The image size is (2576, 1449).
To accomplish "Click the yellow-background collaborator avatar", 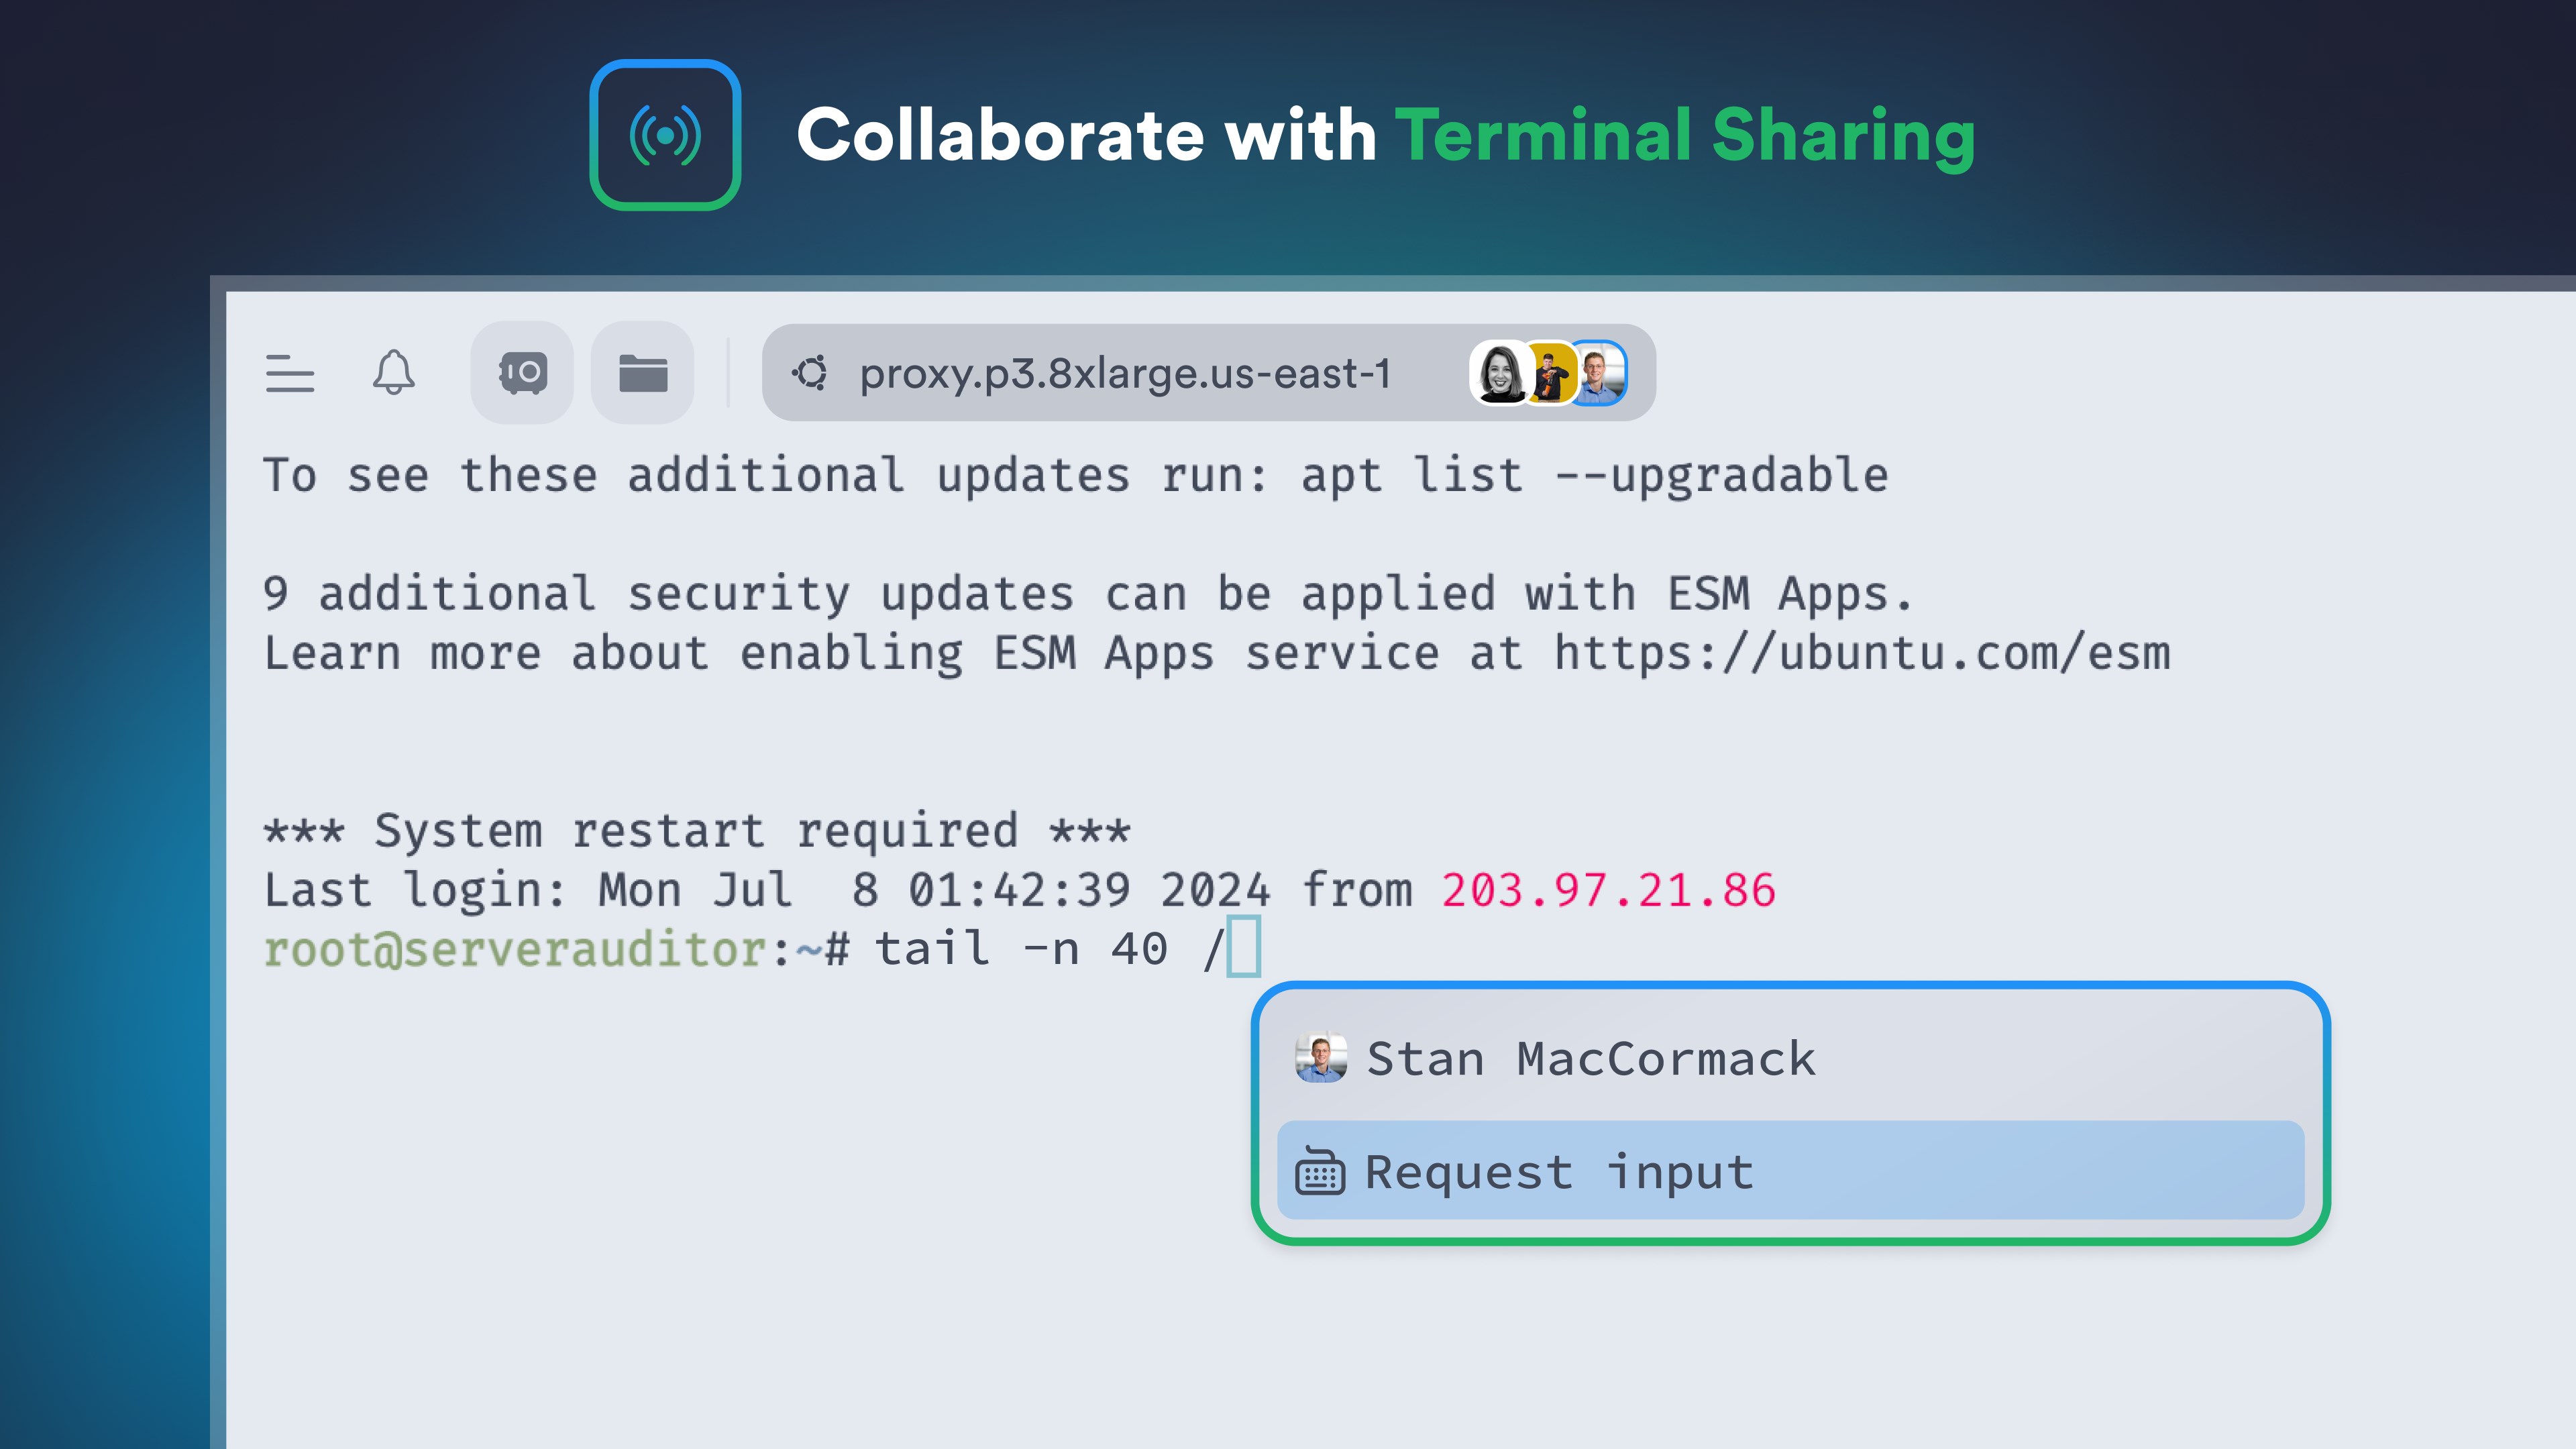I will point(1550,371).
